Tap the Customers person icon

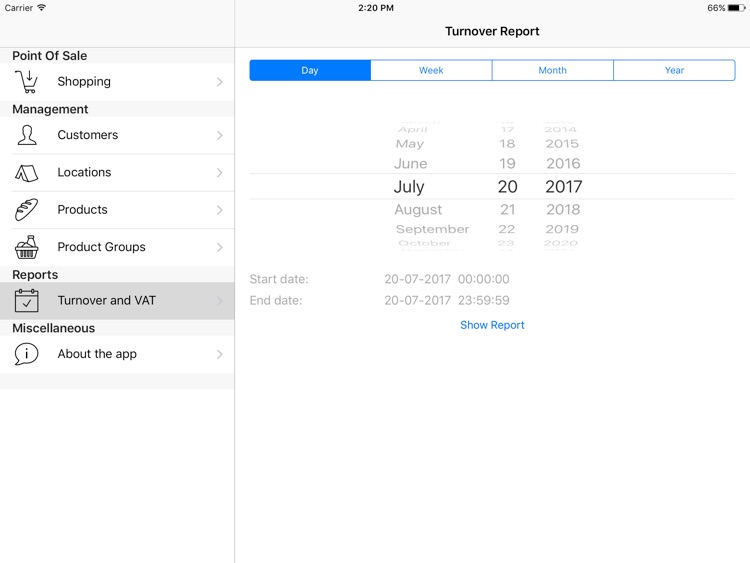[27, 135]
